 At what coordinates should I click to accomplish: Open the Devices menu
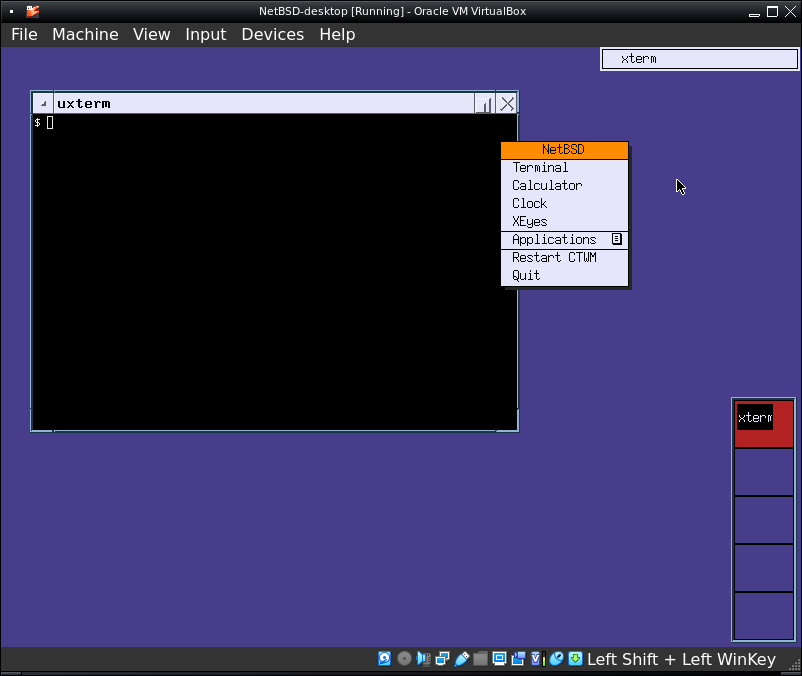(x=272, y=34)
